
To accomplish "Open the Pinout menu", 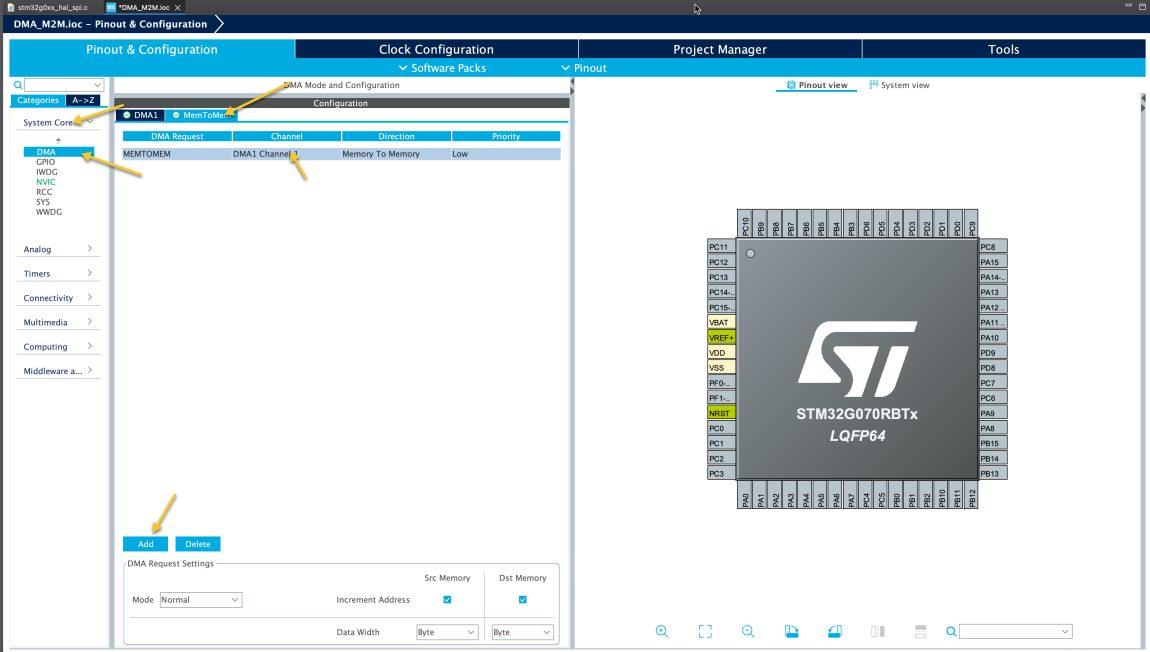I will (x=584, y=68).
